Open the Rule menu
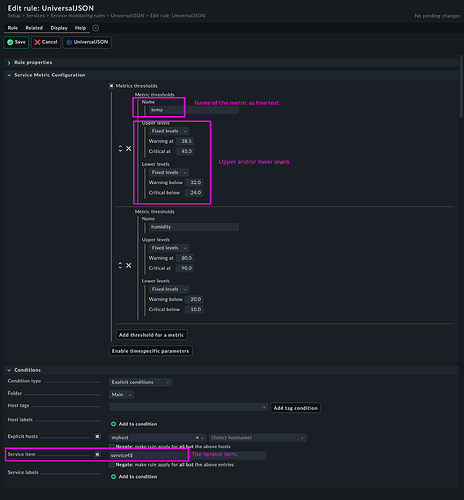Viewport: 464px width, 500px height. point(13,28)
